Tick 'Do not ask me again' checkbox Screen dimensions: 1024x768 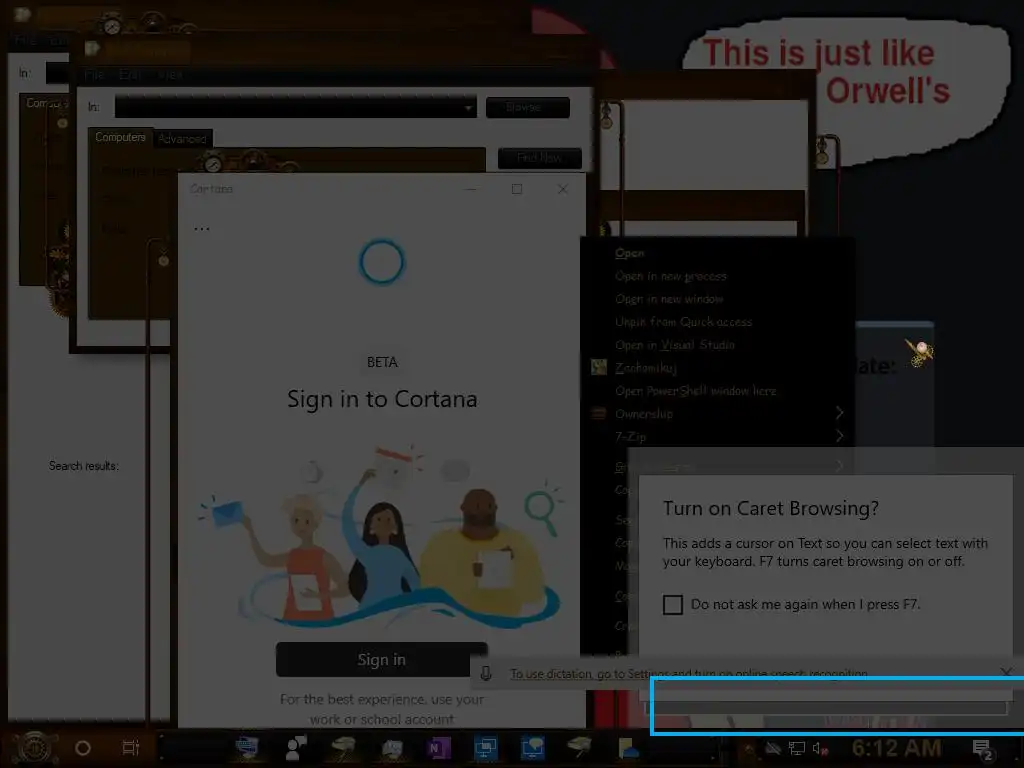pos(673,605)
